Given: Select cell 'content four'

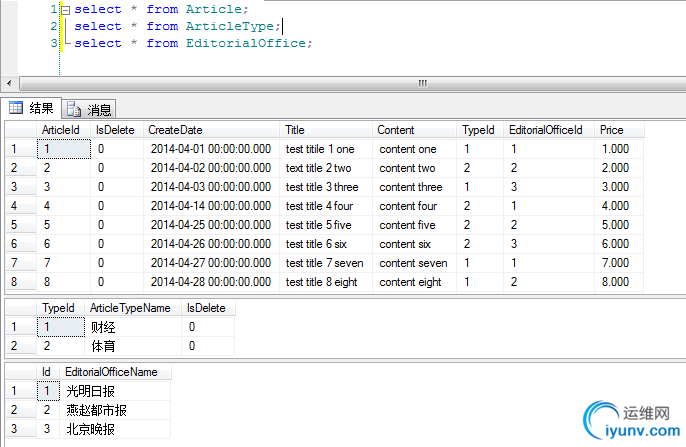Looking at the screenshot, I should coord(414,206).
